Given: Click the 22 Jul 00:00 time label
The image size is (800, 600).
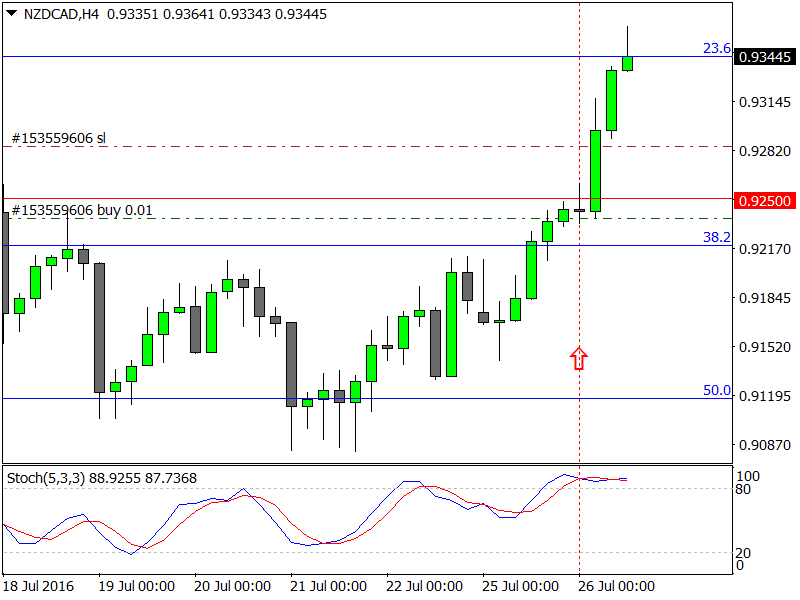Looking at the screenshot, I should (x=424, y=586).
